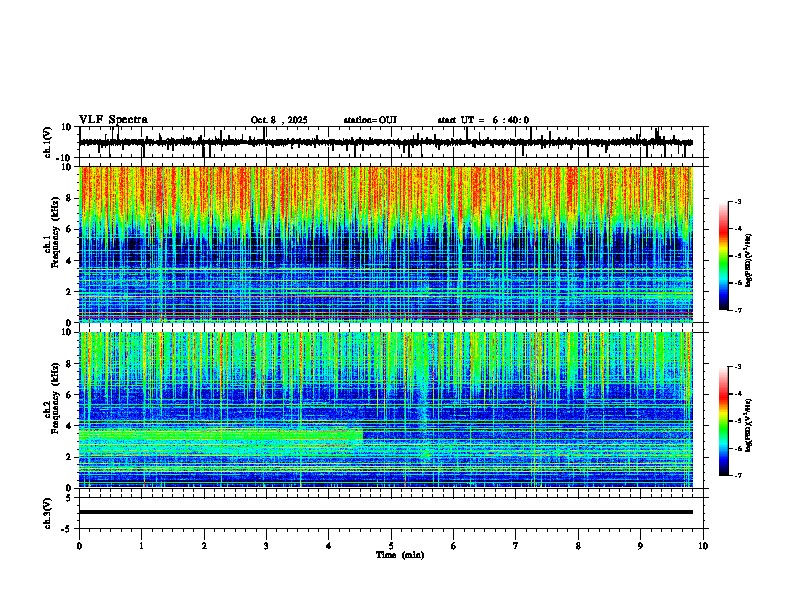Image resolution: width=792 pixels, height=612 pixels.
Task: Click the "-3" label on ch.2 color bar
Action: point(738,367)
